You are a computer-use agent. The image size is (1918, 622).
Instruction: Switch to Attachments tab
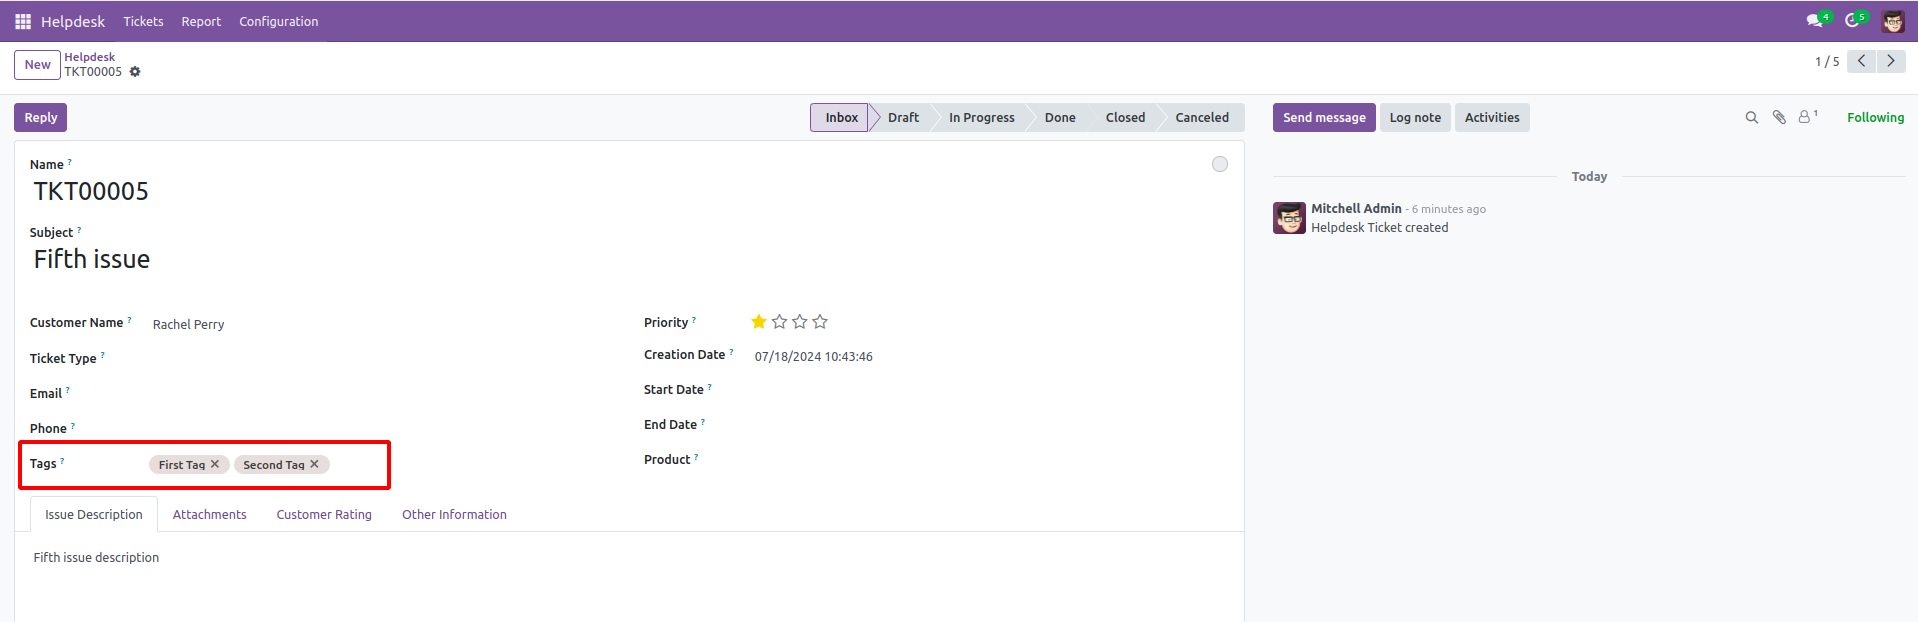(x=209, y=515)
